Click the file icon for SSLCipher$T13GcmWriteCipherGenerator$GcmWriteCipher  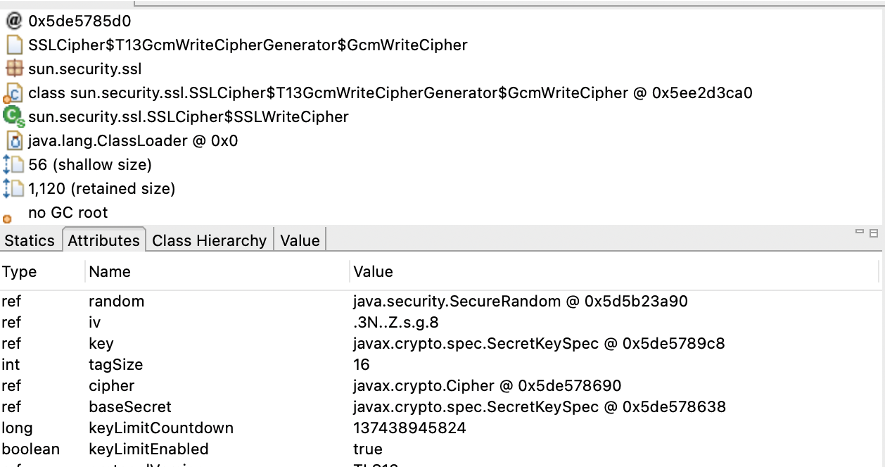(13, 45)
